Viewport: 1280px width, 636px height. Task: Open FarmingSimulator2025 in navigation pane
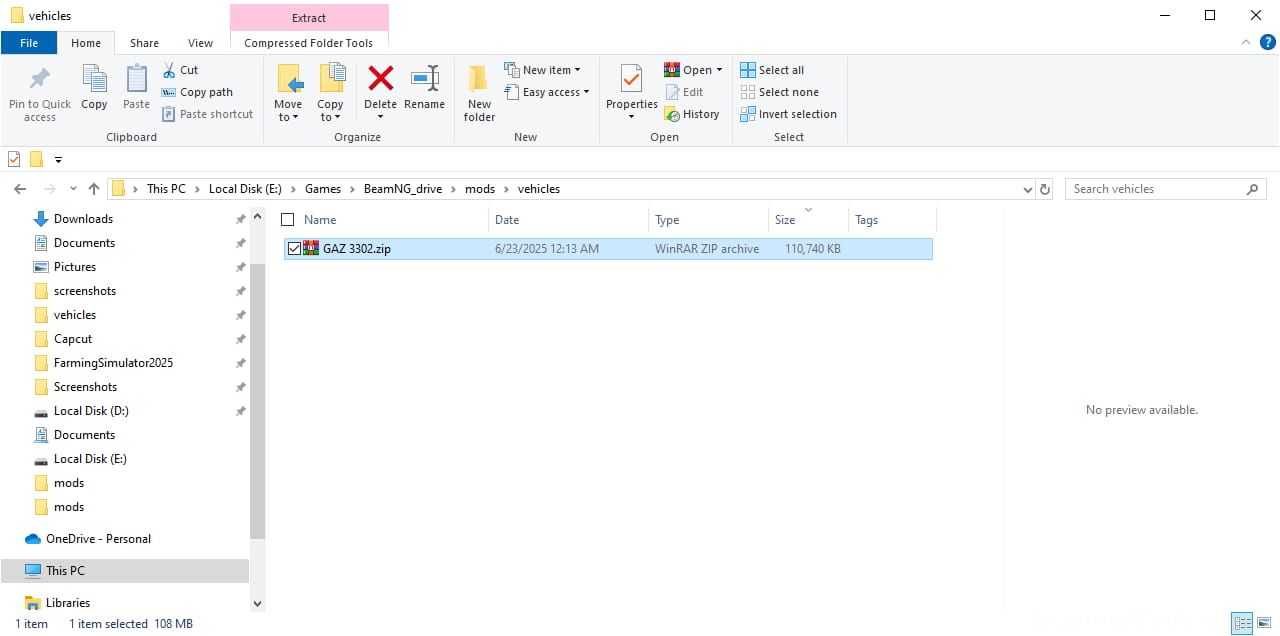pos(113,363)
